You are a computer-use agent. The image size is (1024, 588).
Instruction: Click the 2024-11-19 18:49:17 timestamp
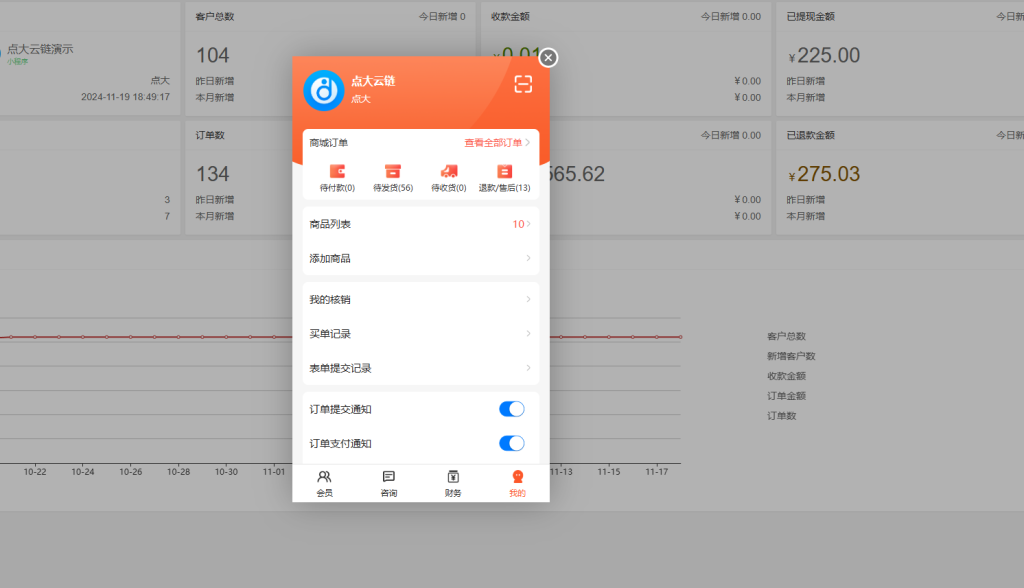[125, 97]
